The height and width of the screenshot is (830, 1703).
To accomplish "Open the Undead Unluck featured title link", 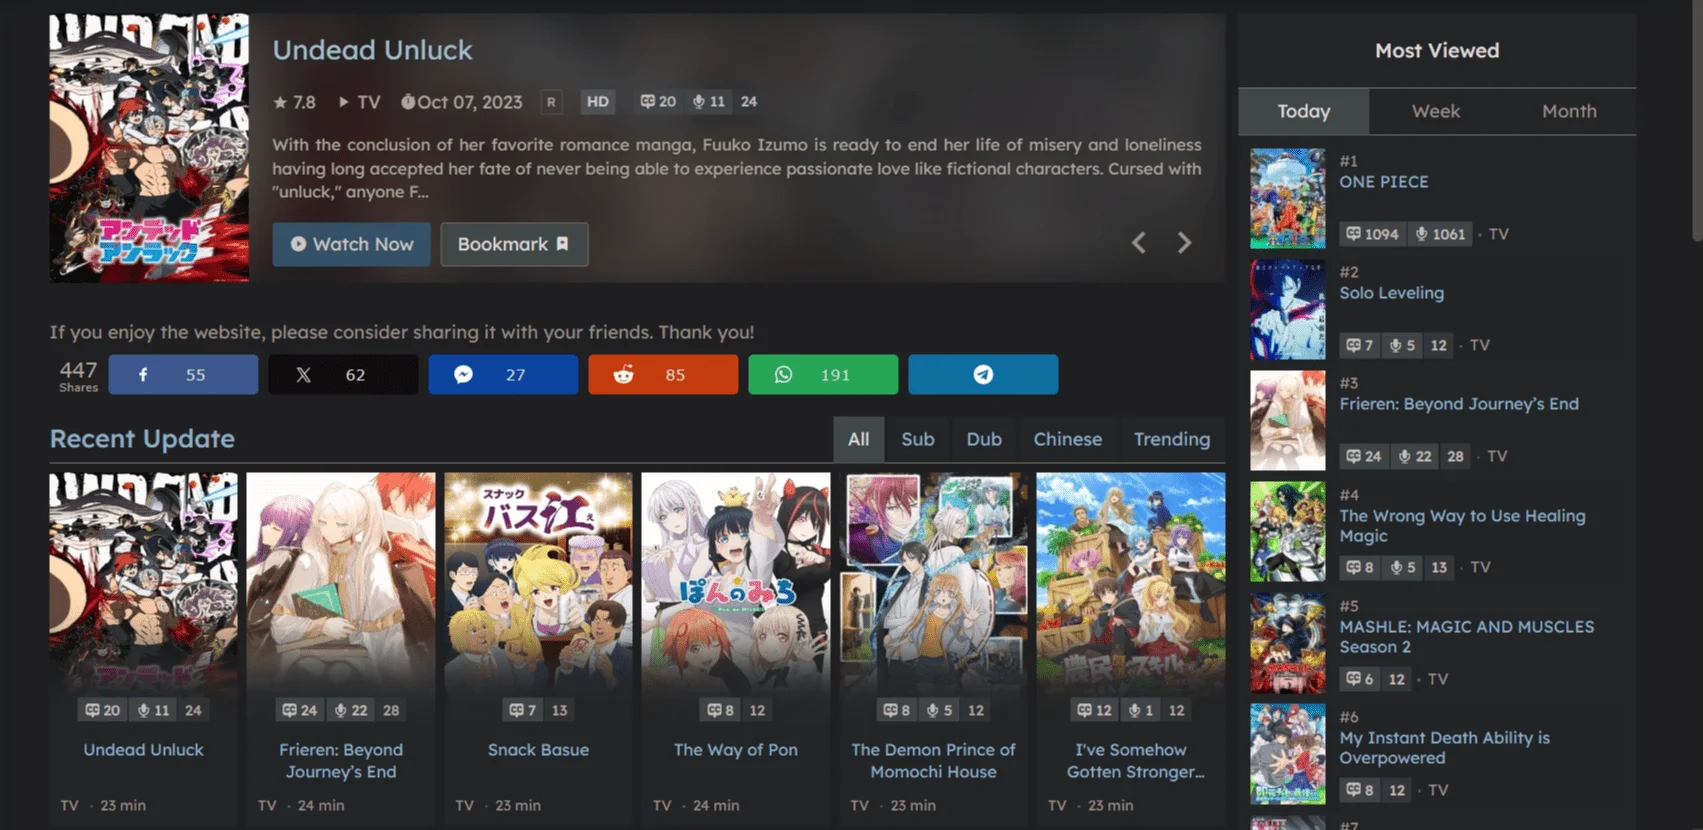I will [372, 50].
